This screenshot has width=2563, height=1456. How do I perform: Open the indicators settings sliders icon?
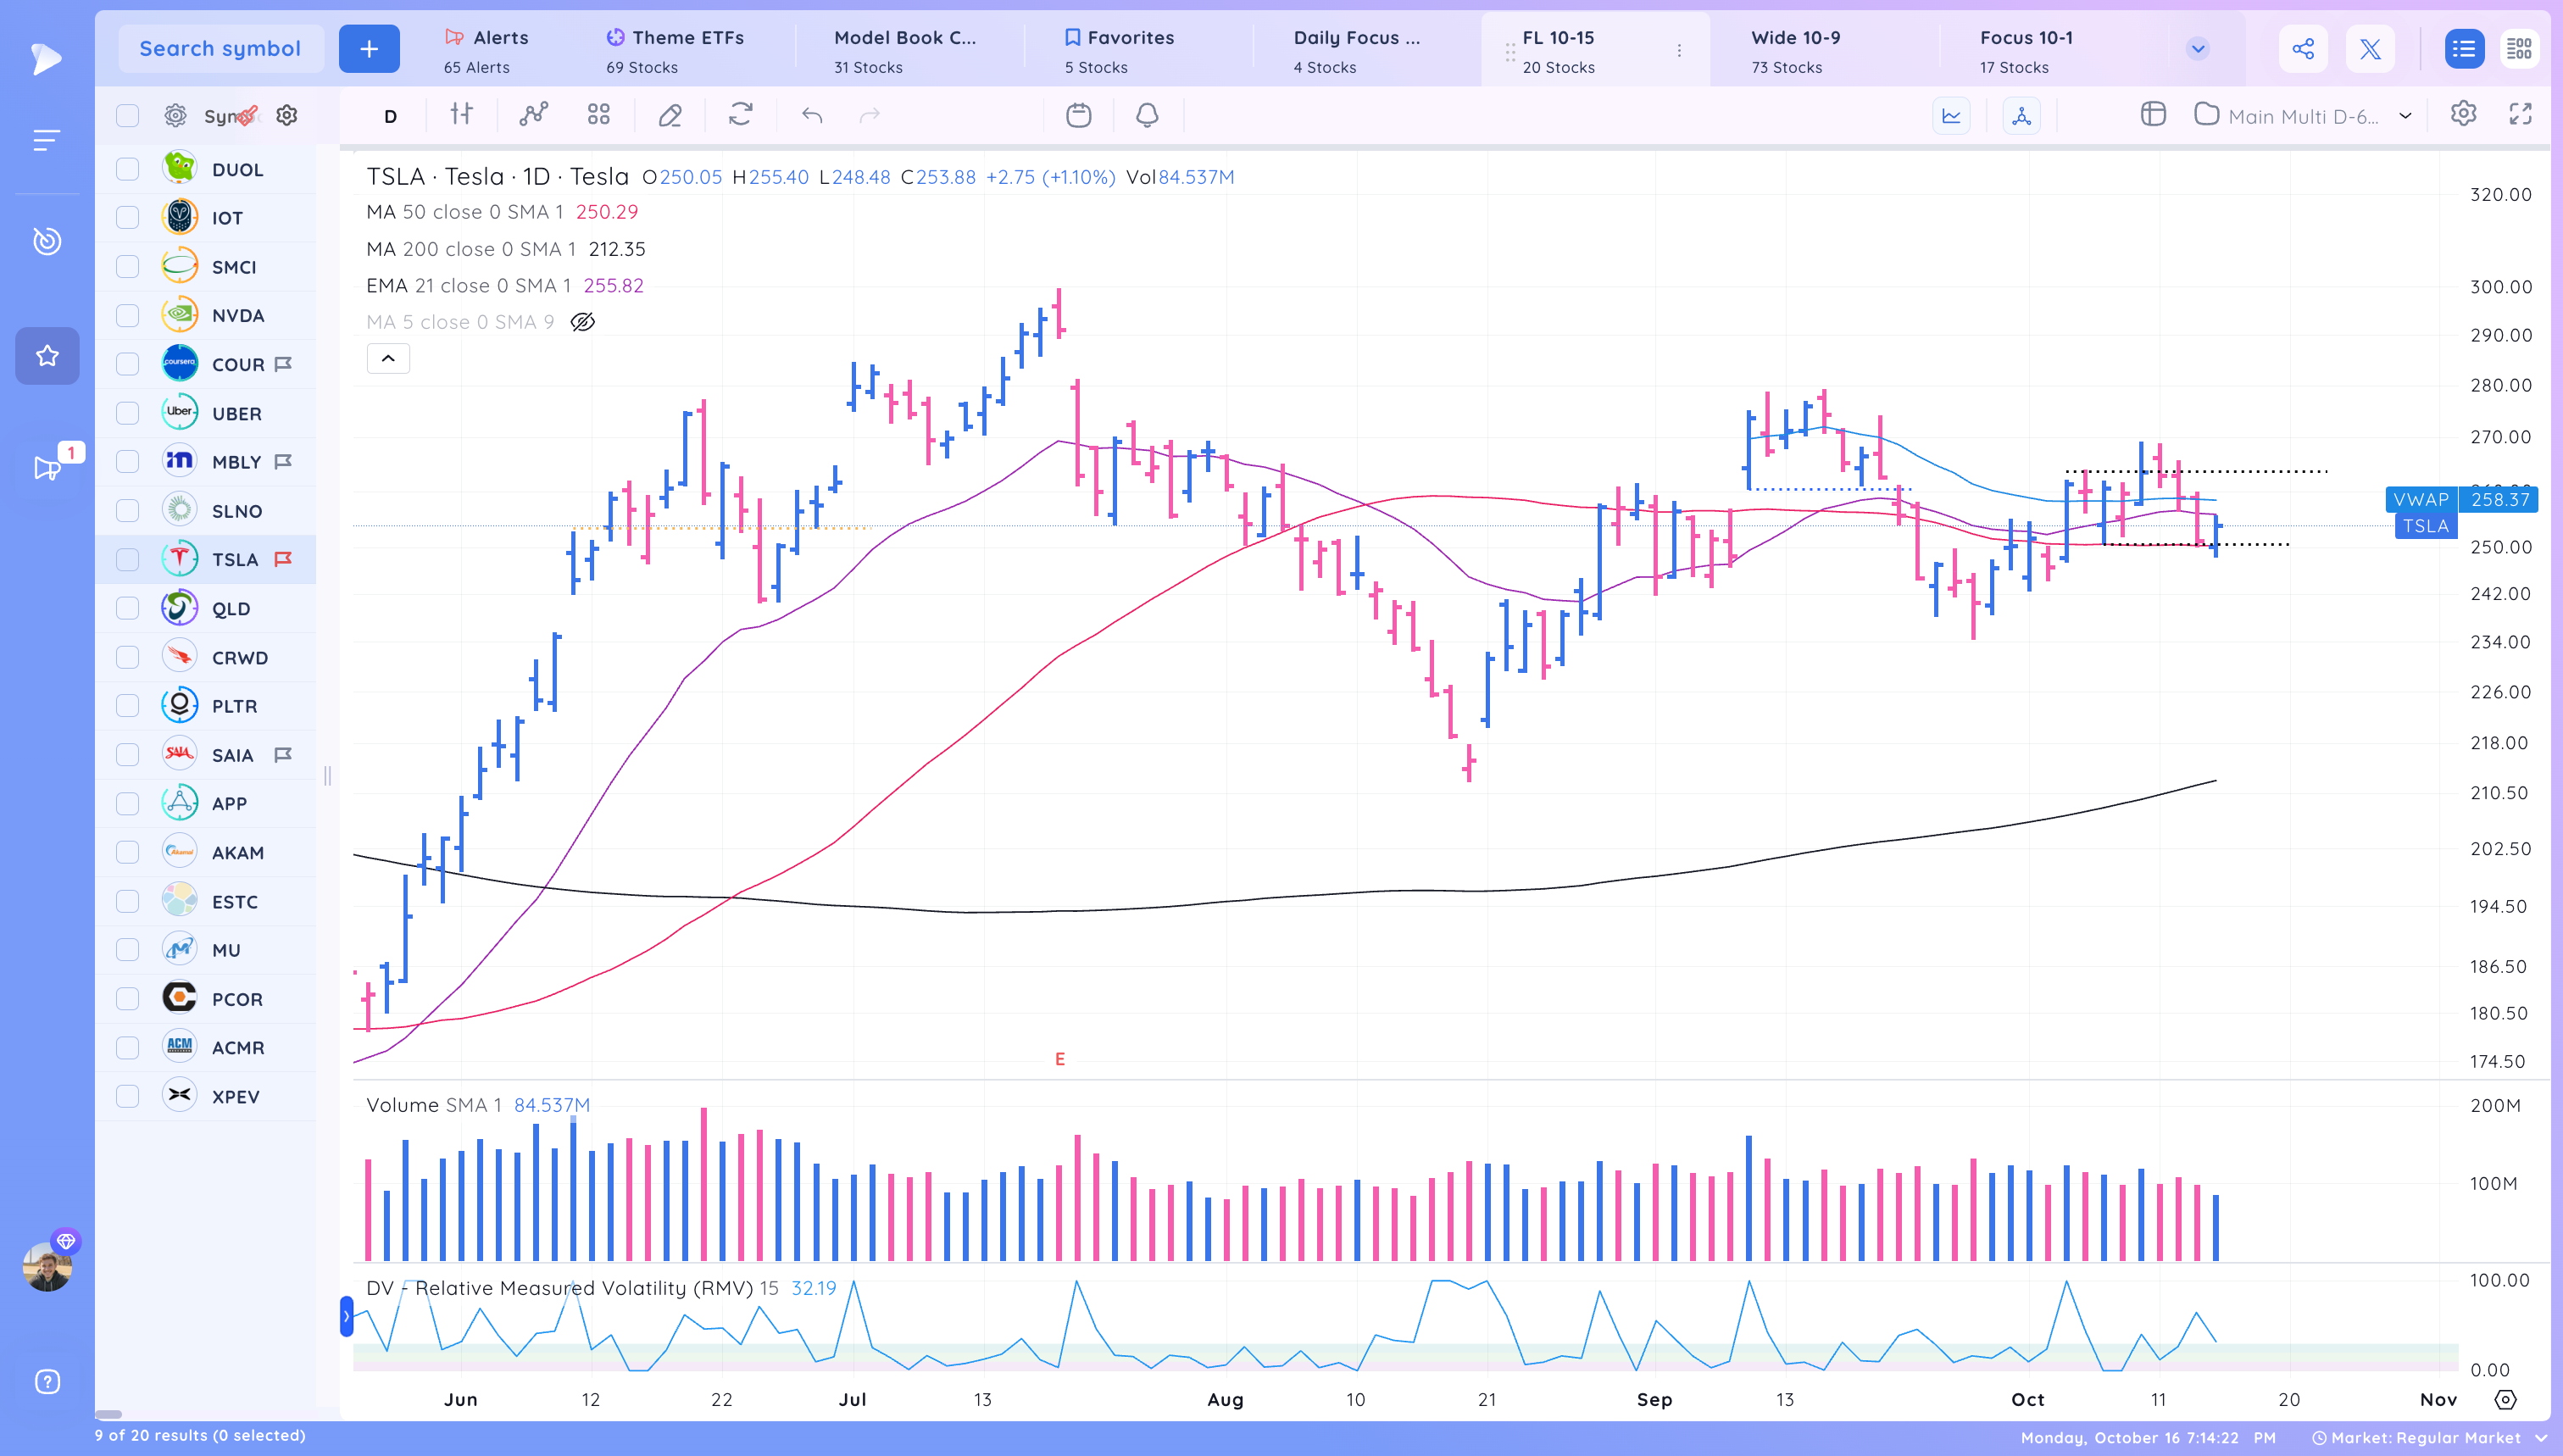point(461,115)
